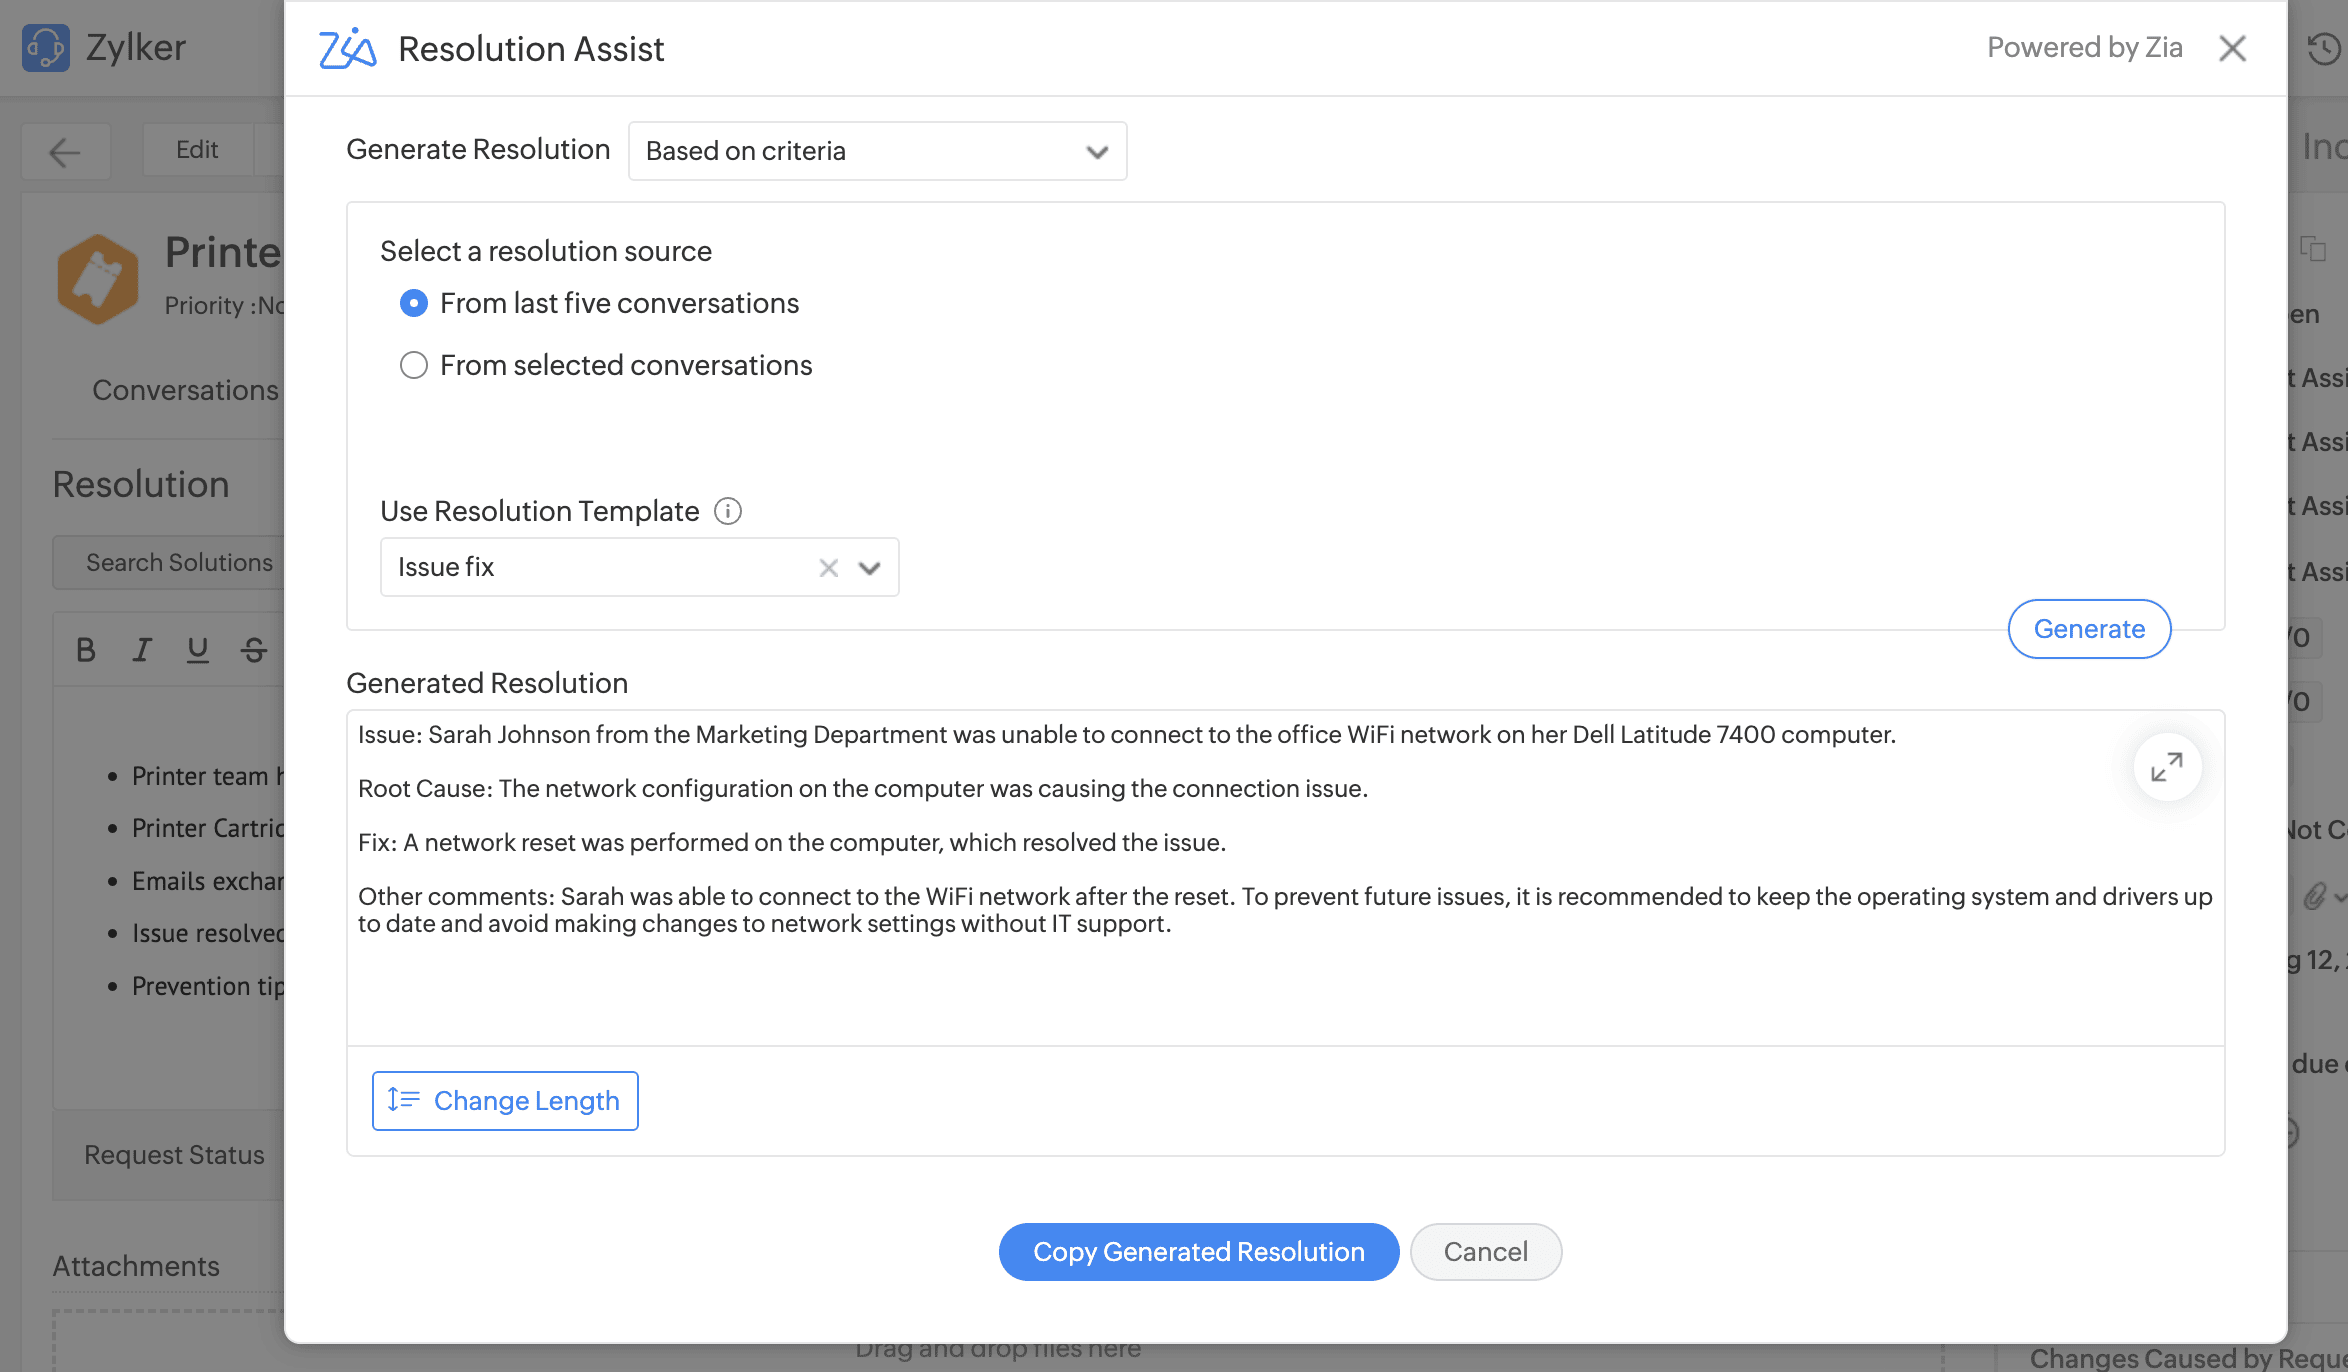The width and height of the screenshot is (2348, 1372).
Task: Select From last five conversations
Action: coord(413,303)
